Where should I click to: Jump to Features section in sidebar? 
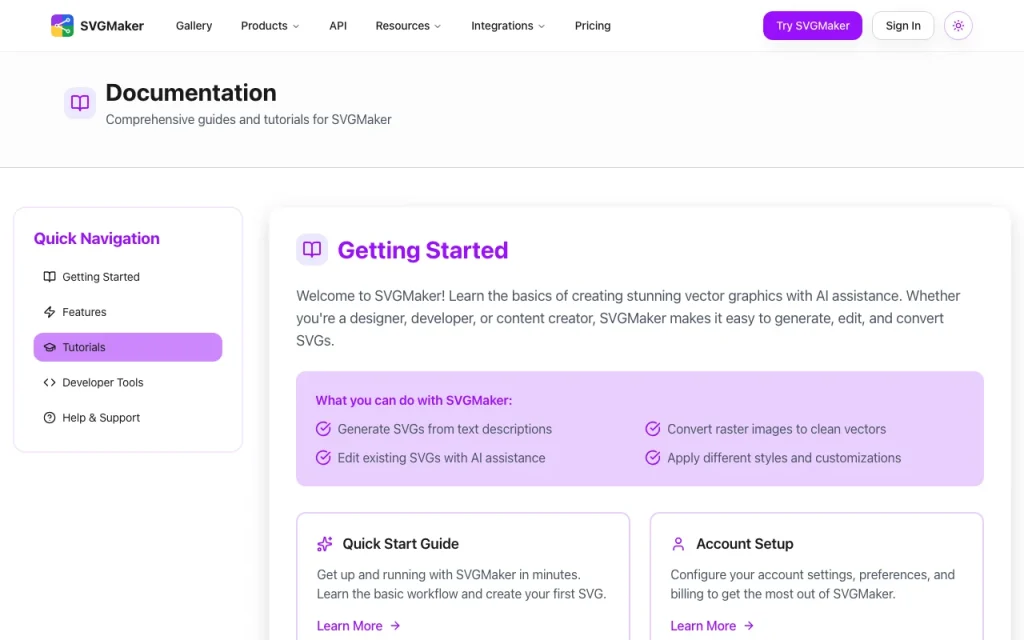click(128, 312)
